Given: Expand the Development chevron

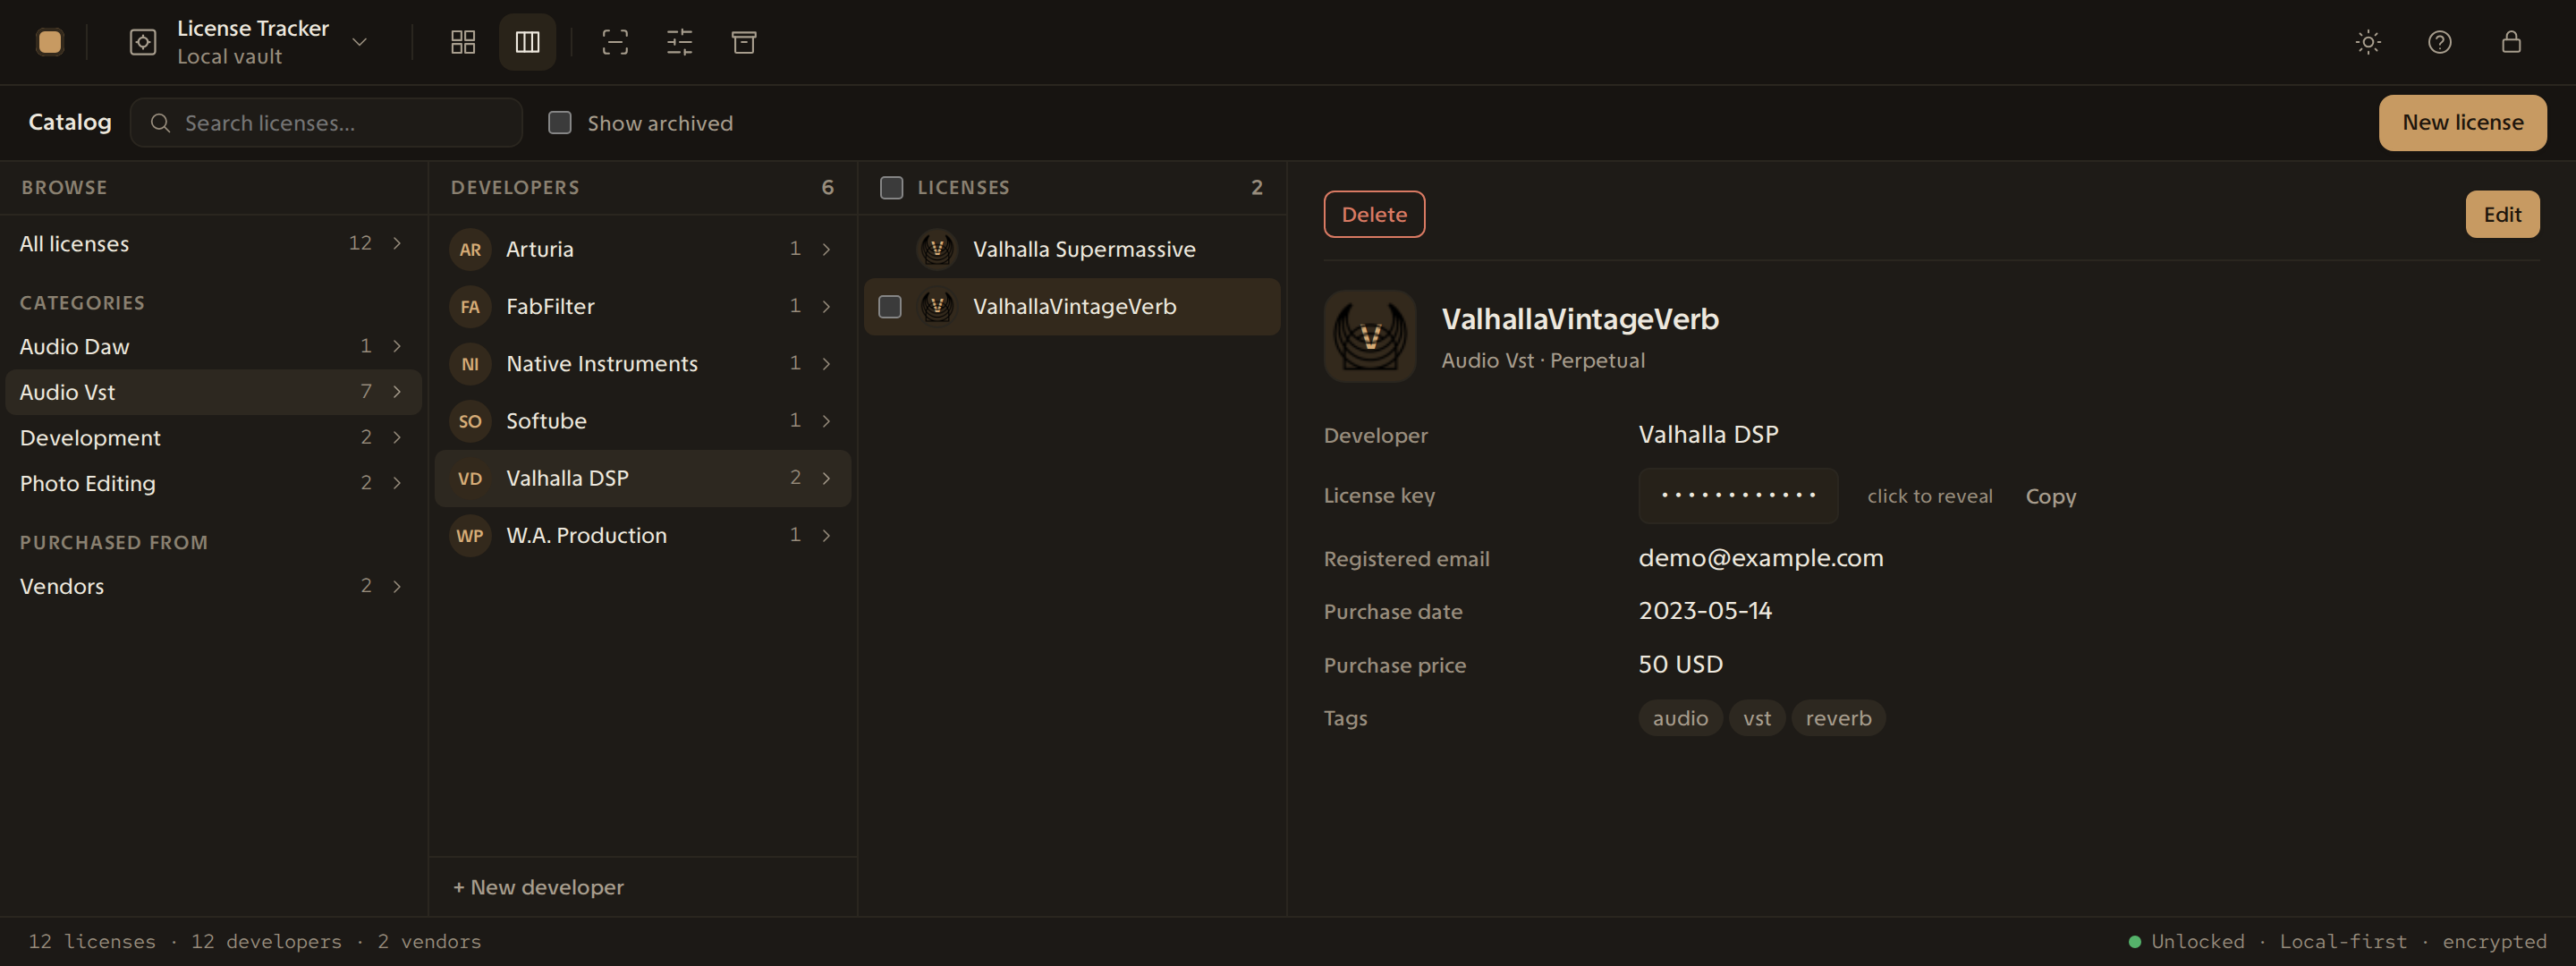Looking at the screenshot, I should [x=397, y=437].
